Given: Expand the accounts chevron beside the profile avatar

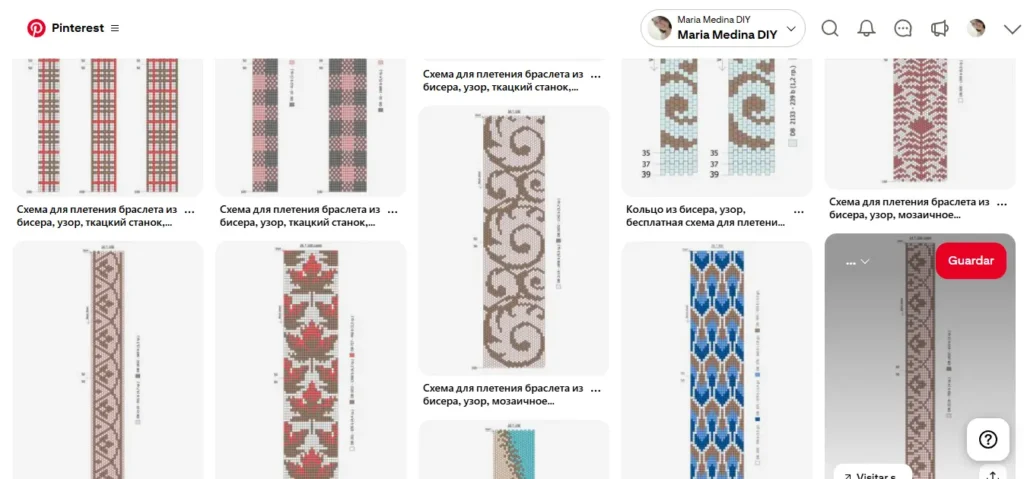Looking at the screenshot, I should [x=1012, y=28].
